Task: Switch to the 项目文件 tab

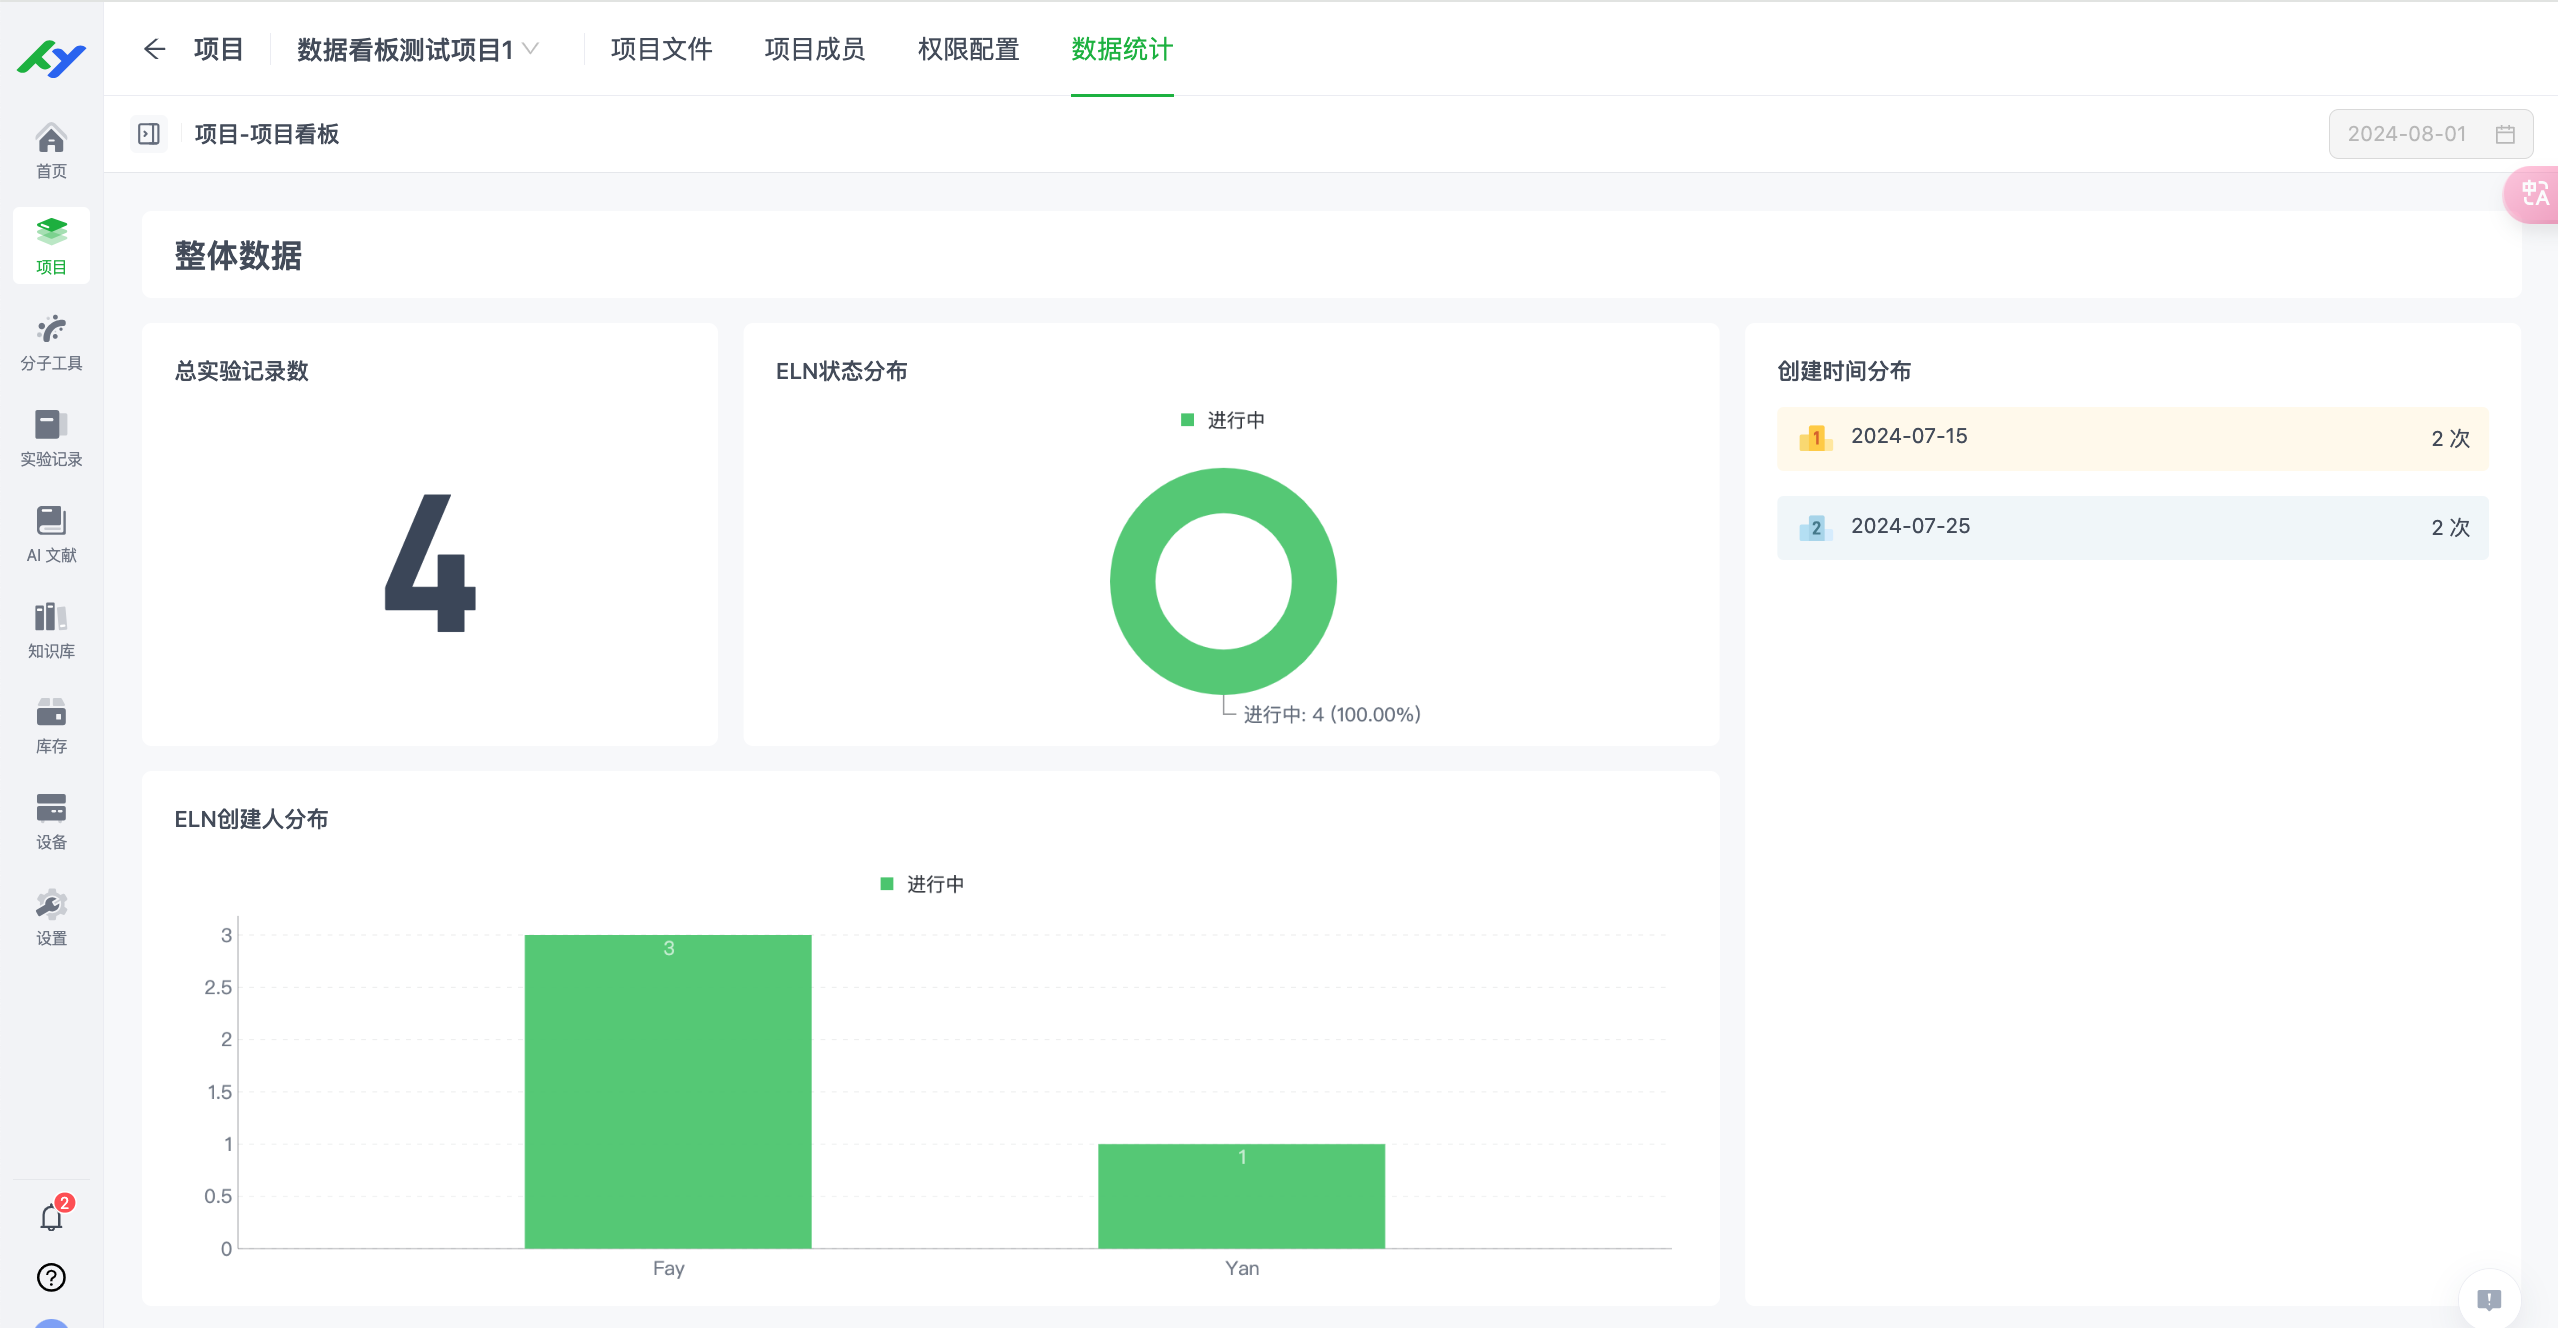Action: [x=661, y=49]
